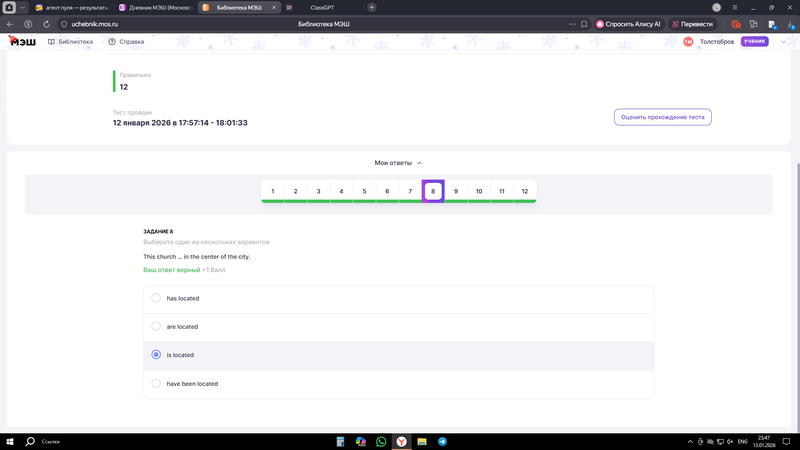Collapse the Мои ответы section
The height and width of the screenshot is (450, 800).
coord(399,163)
